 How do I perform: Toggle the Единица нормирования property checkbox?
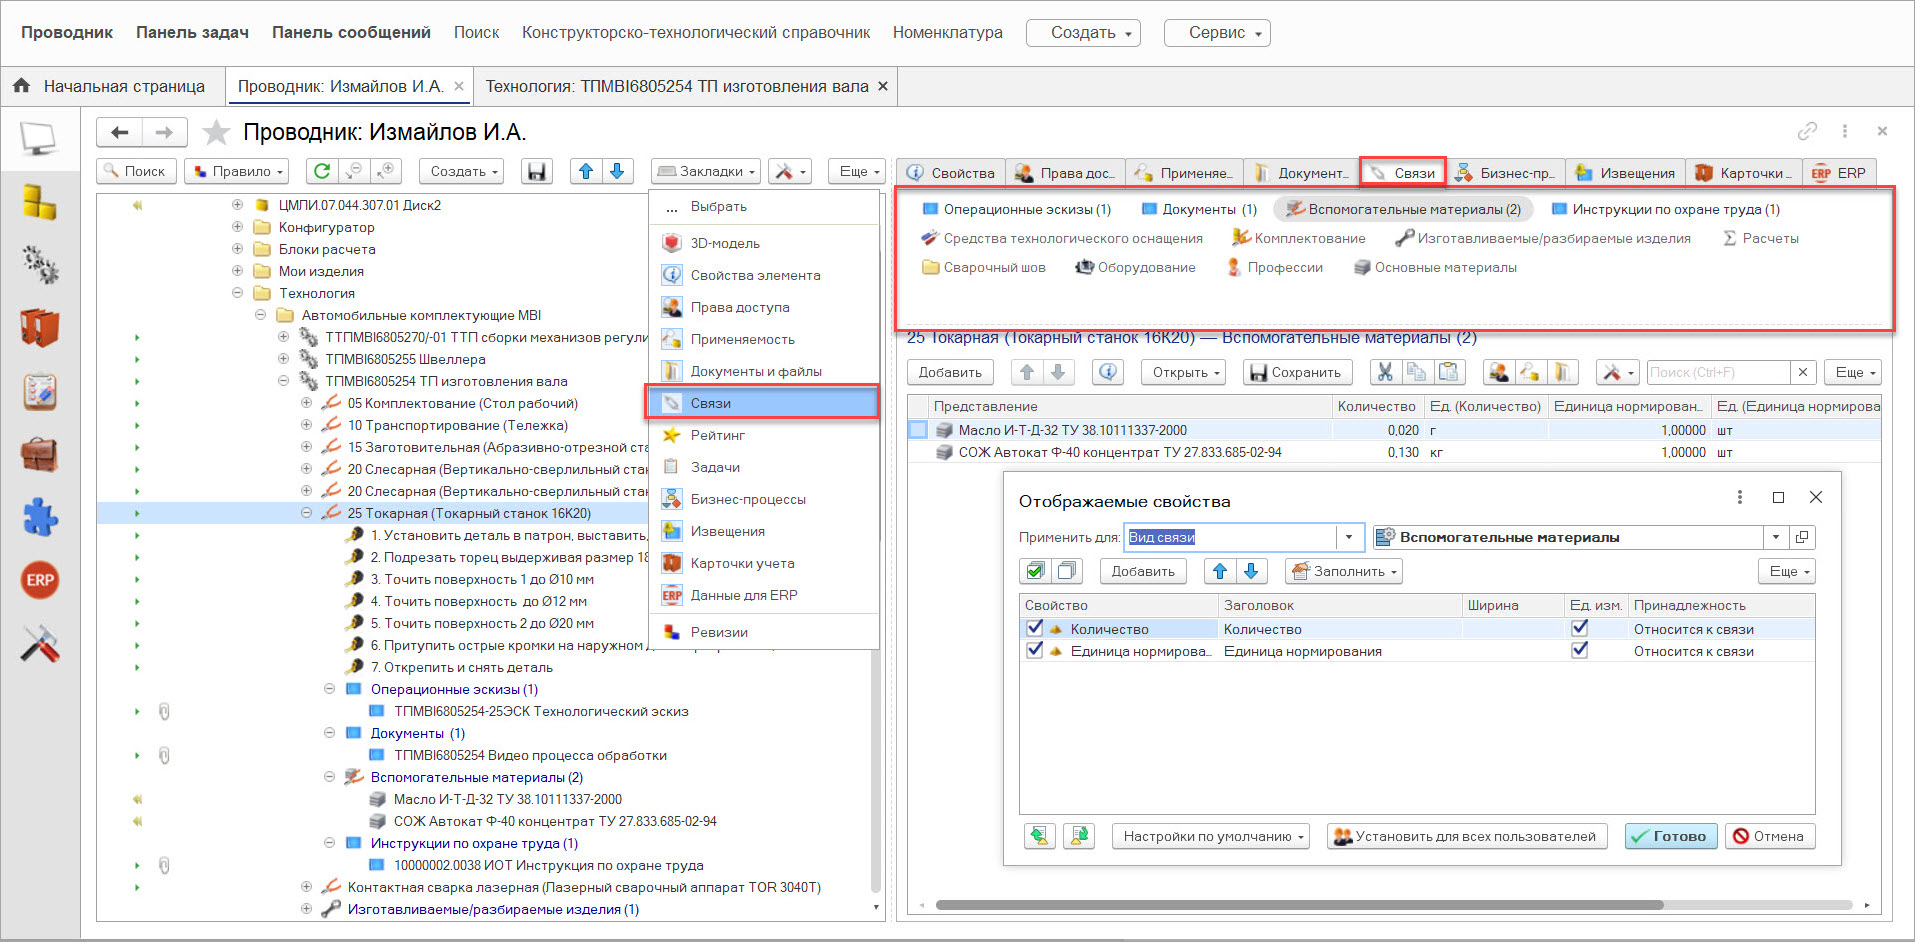coord(1034,650)
